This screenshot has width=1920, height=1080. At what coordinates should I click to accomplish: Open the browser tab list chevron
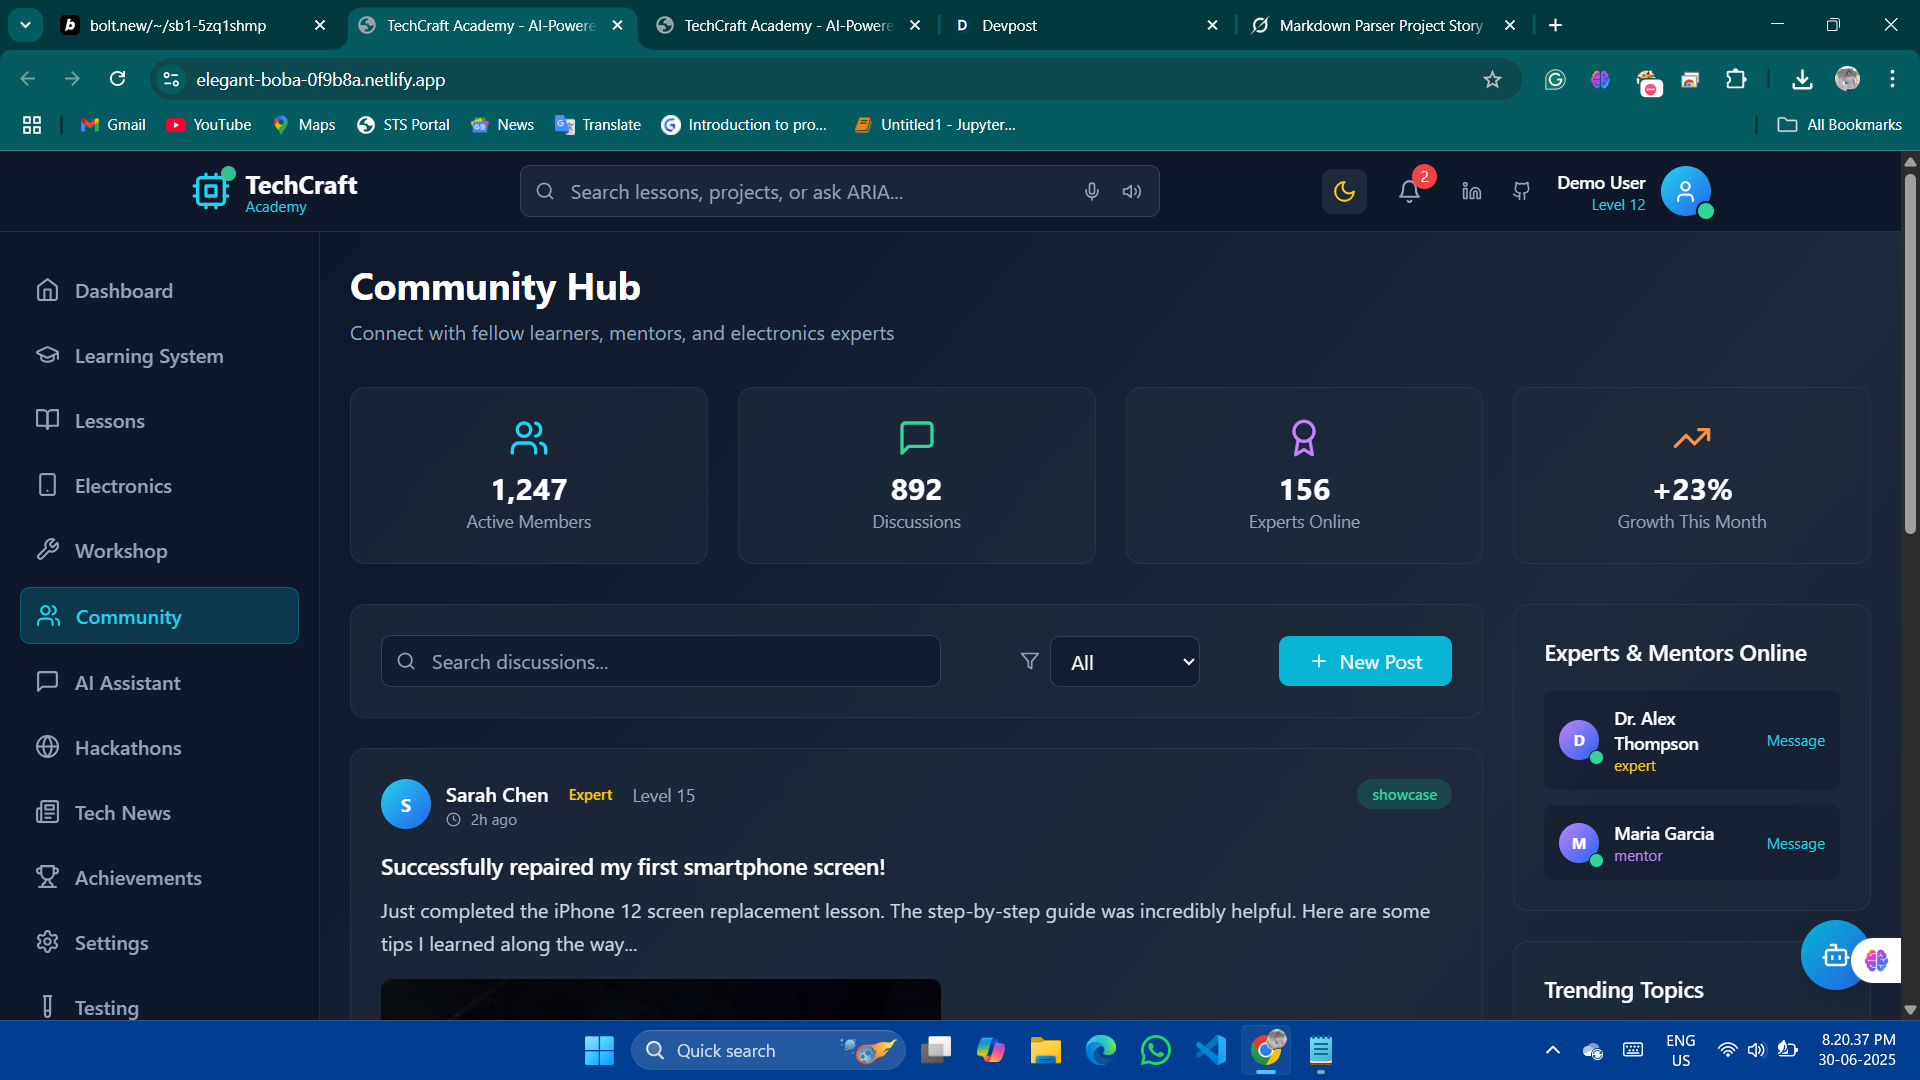point(25,25)
